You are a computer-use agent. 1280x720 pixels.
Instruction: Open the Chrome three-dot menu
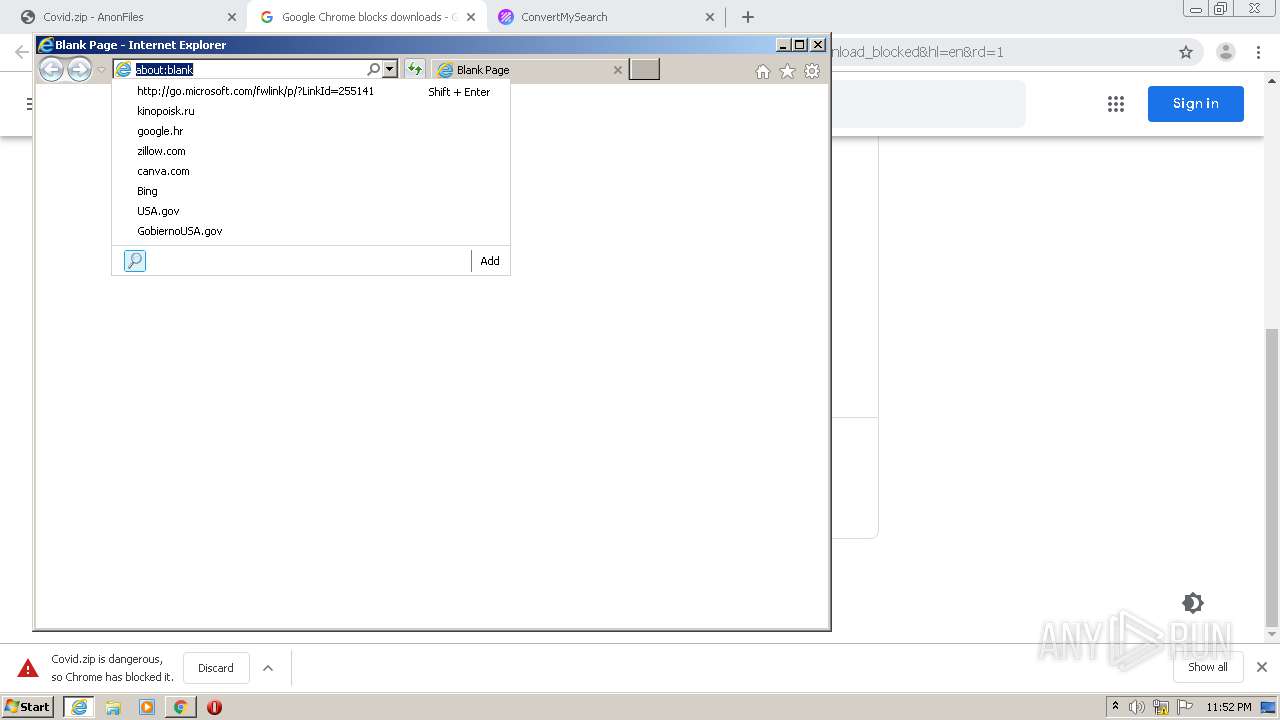pyautogui.click(x=1259, y=52)
